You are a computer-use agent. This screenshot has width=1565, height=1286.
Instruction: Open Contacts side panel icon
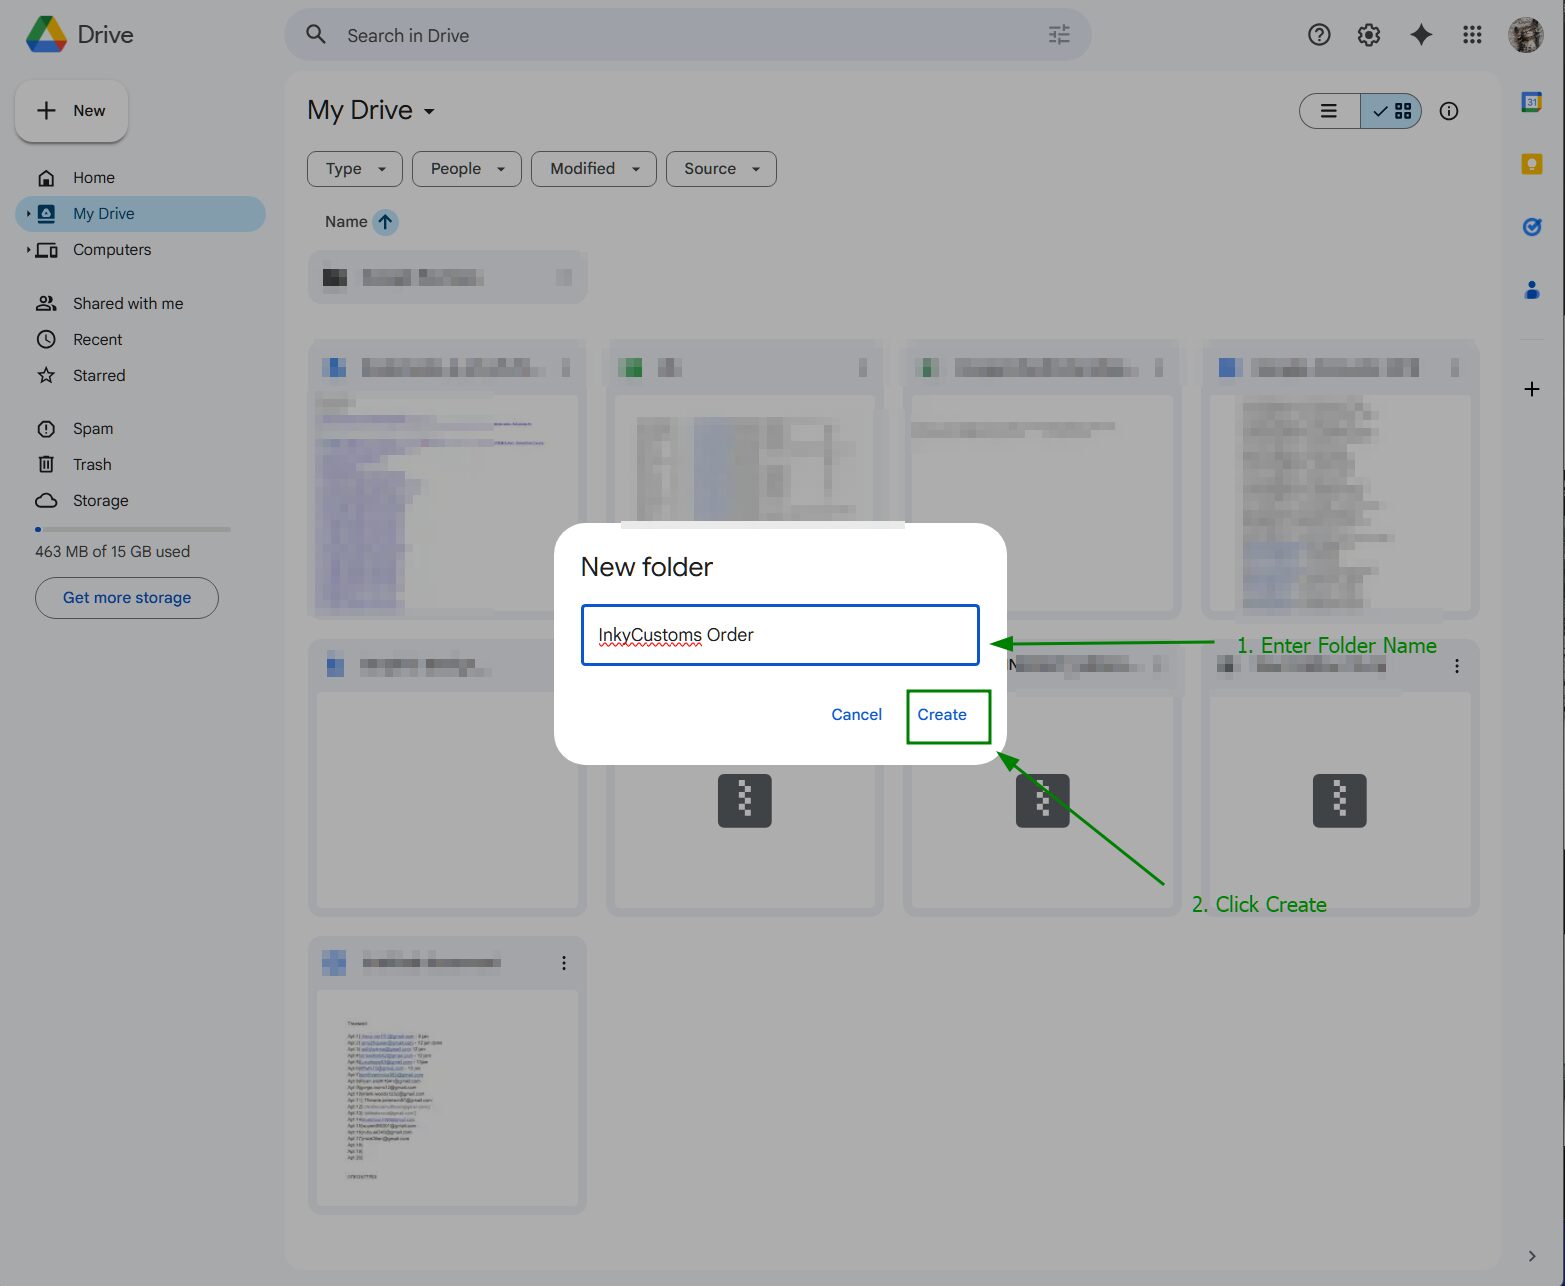tap(1532, 290)
